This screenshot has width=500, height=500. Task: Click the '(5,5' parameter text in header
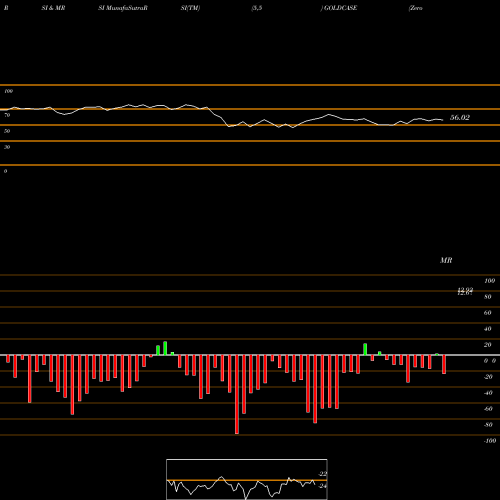click(x=257, y=8)
